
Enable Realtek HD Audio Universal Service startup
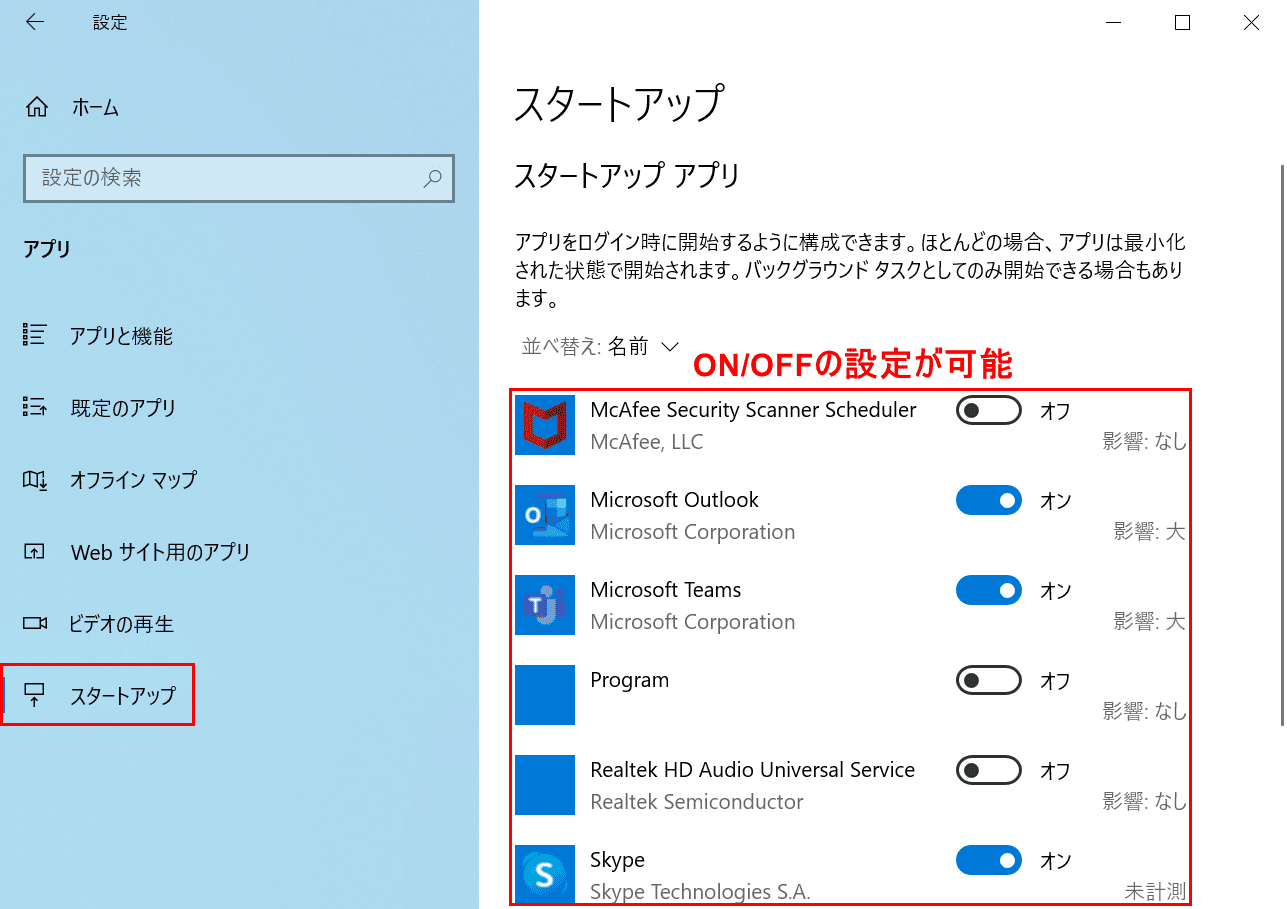[x=988, y=771]
